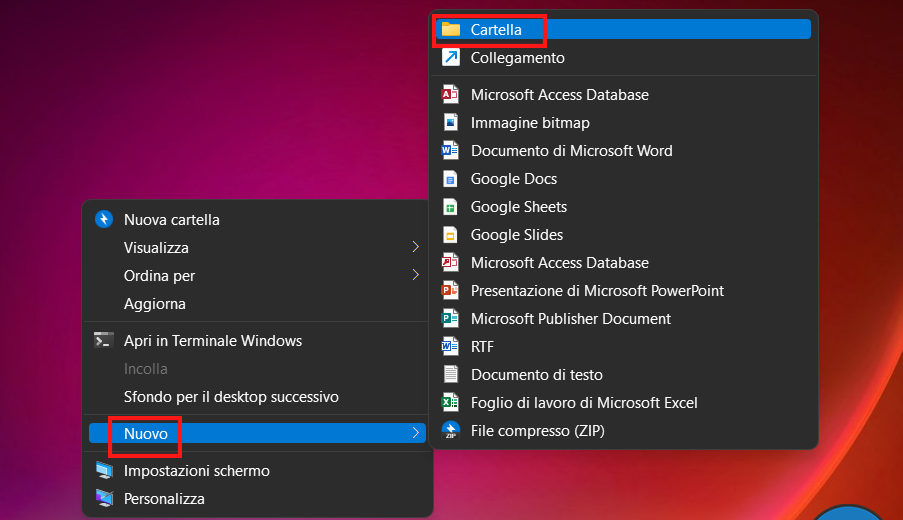This screenshot has height=520, width=903.
Task: Click the ZIP compressed file icon
Action: [x=451, y=431]
